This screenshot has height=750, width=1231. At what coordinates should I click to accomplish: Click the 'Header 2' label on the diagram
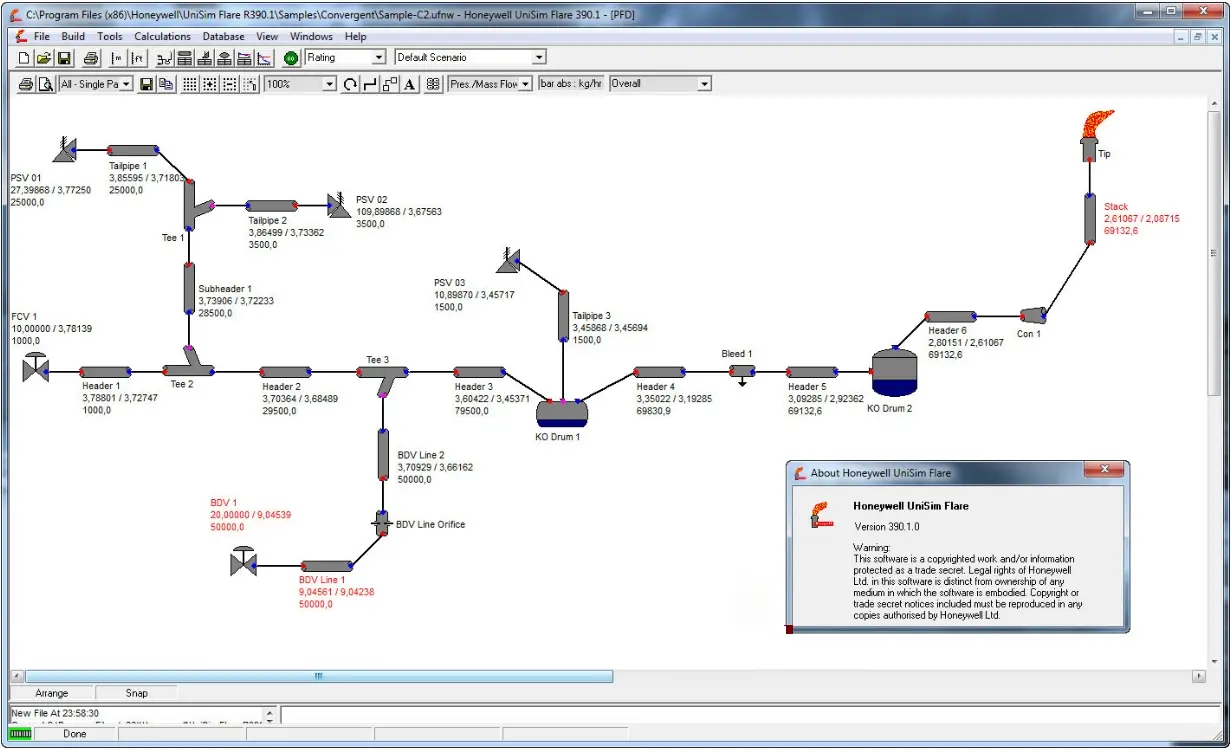click(x=281, y=387)
